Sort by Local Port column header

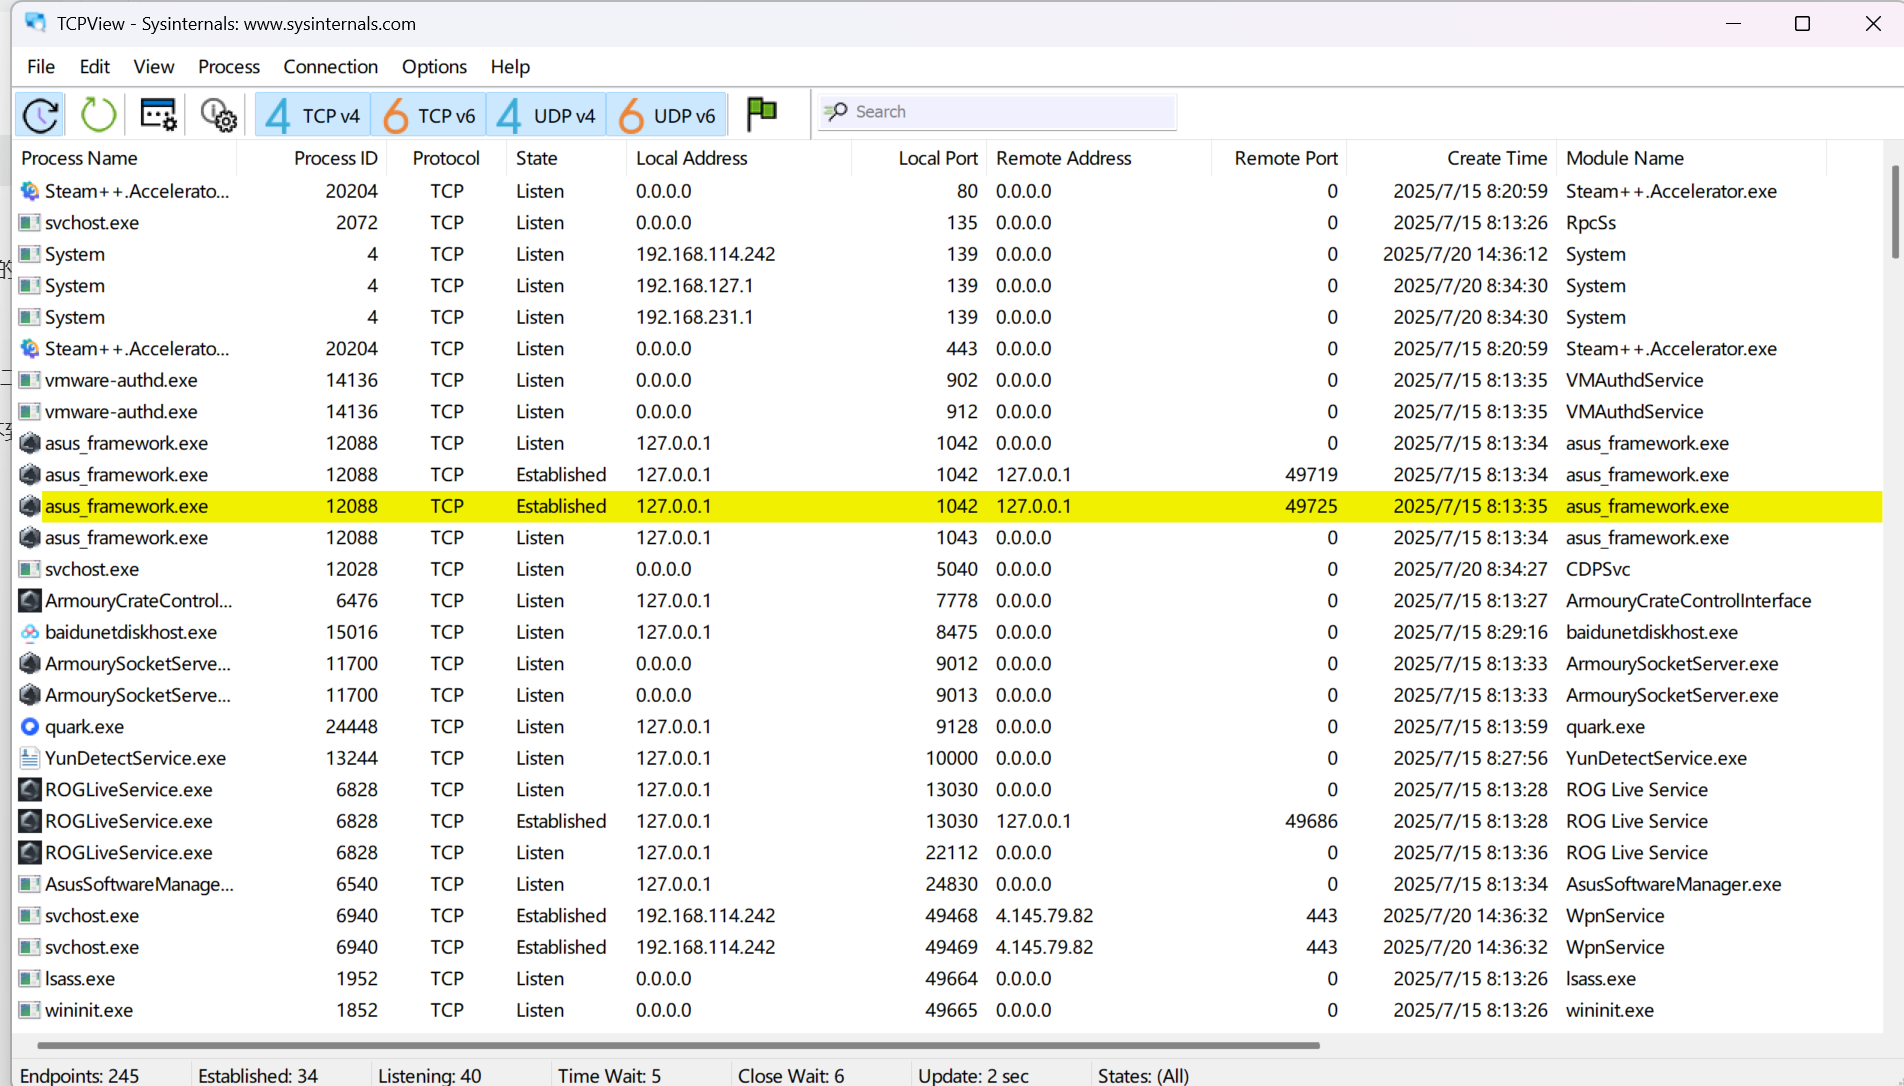coord(920,158)
